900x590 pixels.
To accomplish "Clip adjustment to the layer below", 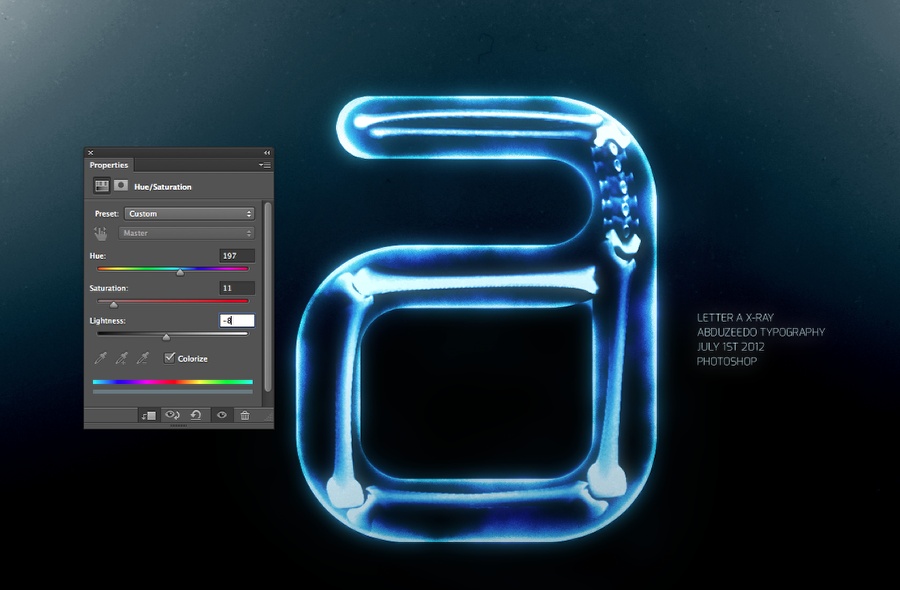I will [149, 416].
